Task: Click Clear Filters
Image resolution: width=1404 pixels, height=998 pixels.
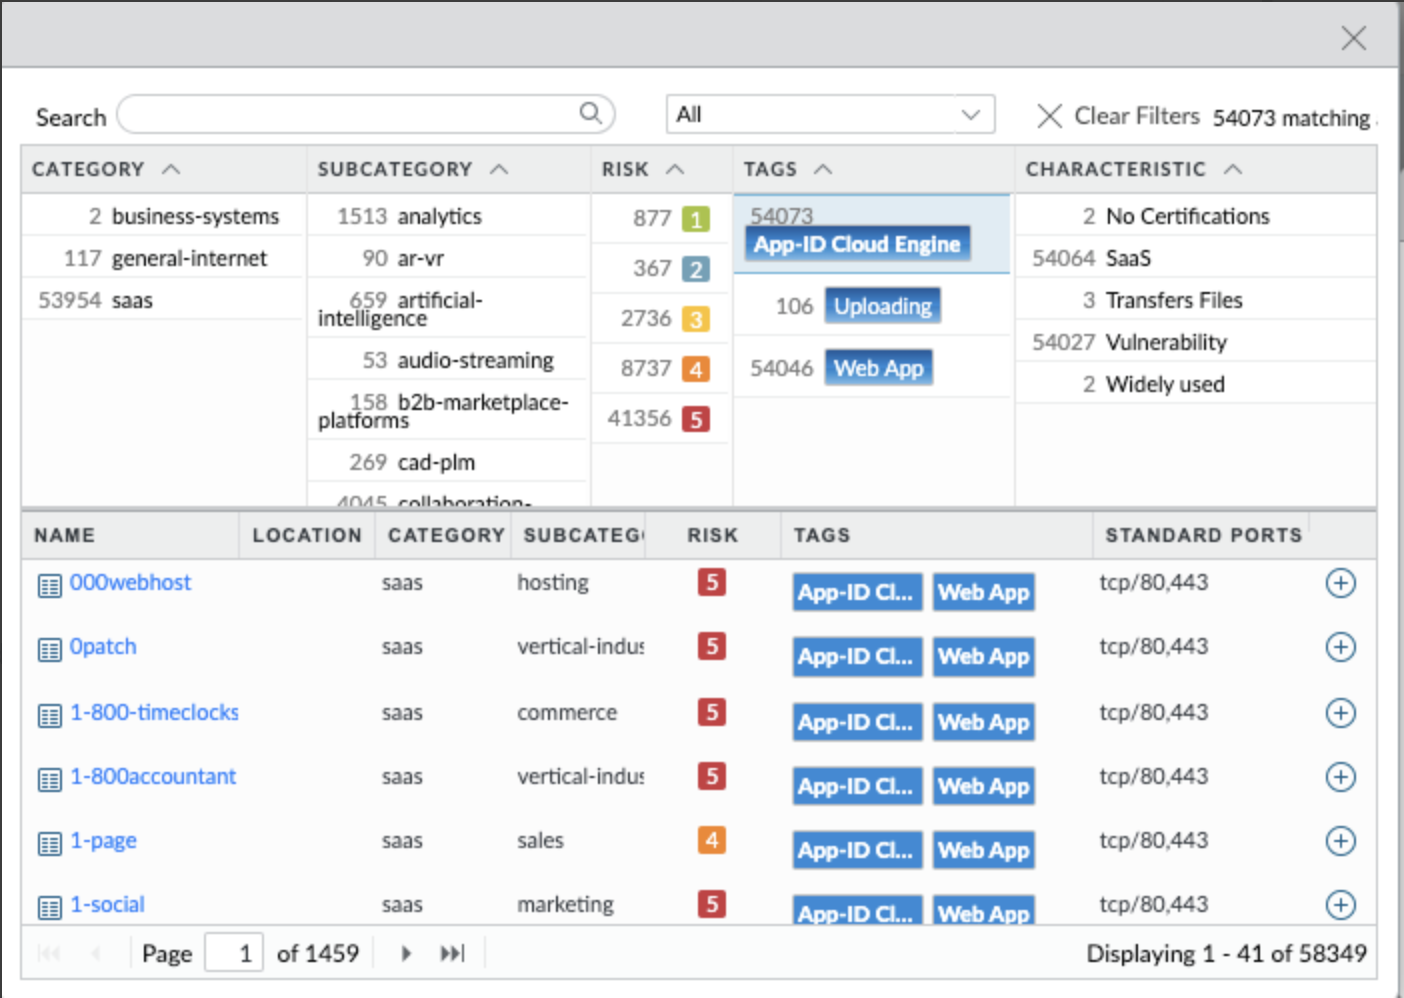Action: coord(1136,116)
